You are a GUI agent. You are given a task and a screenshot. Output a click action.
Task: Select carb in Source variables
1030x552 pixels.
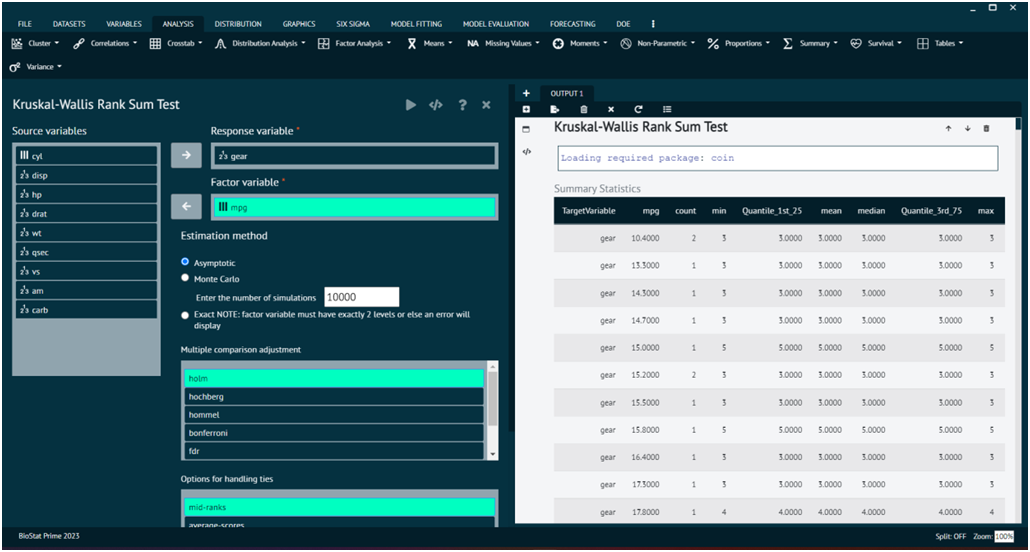87,310
